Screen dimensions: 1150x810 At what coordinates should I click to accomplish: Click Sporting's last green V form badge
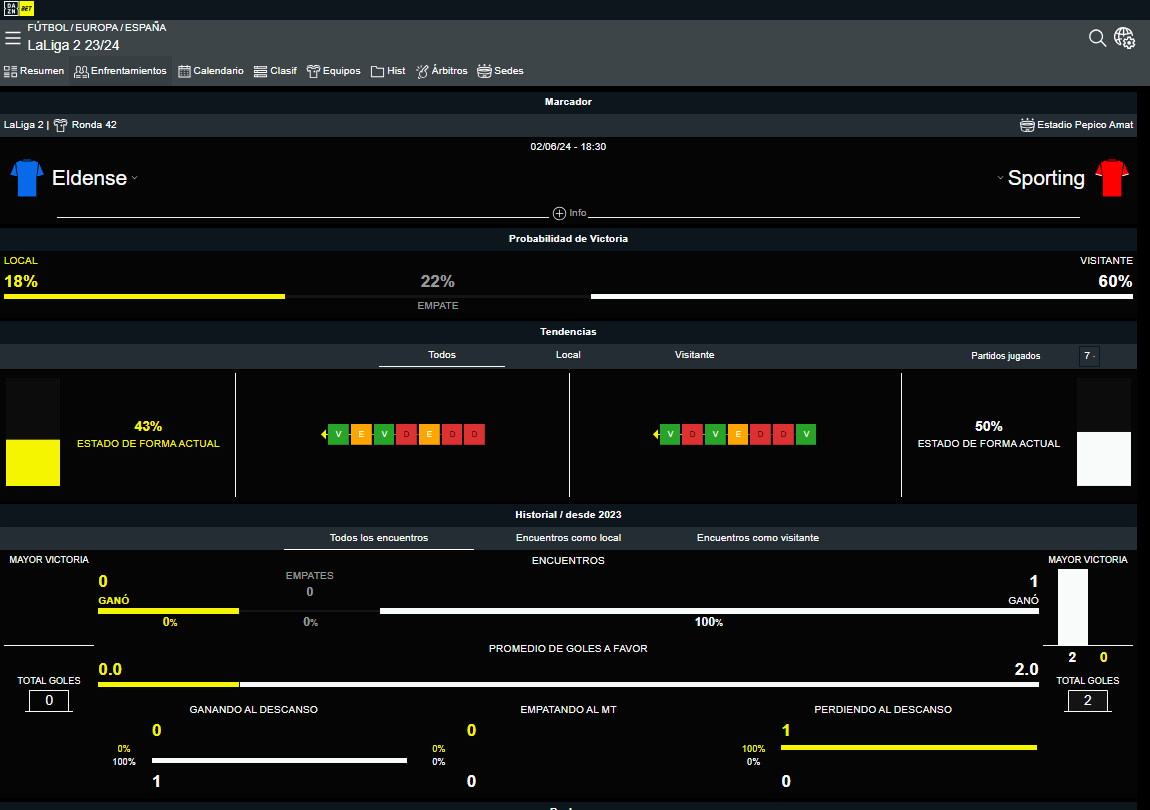806,434
